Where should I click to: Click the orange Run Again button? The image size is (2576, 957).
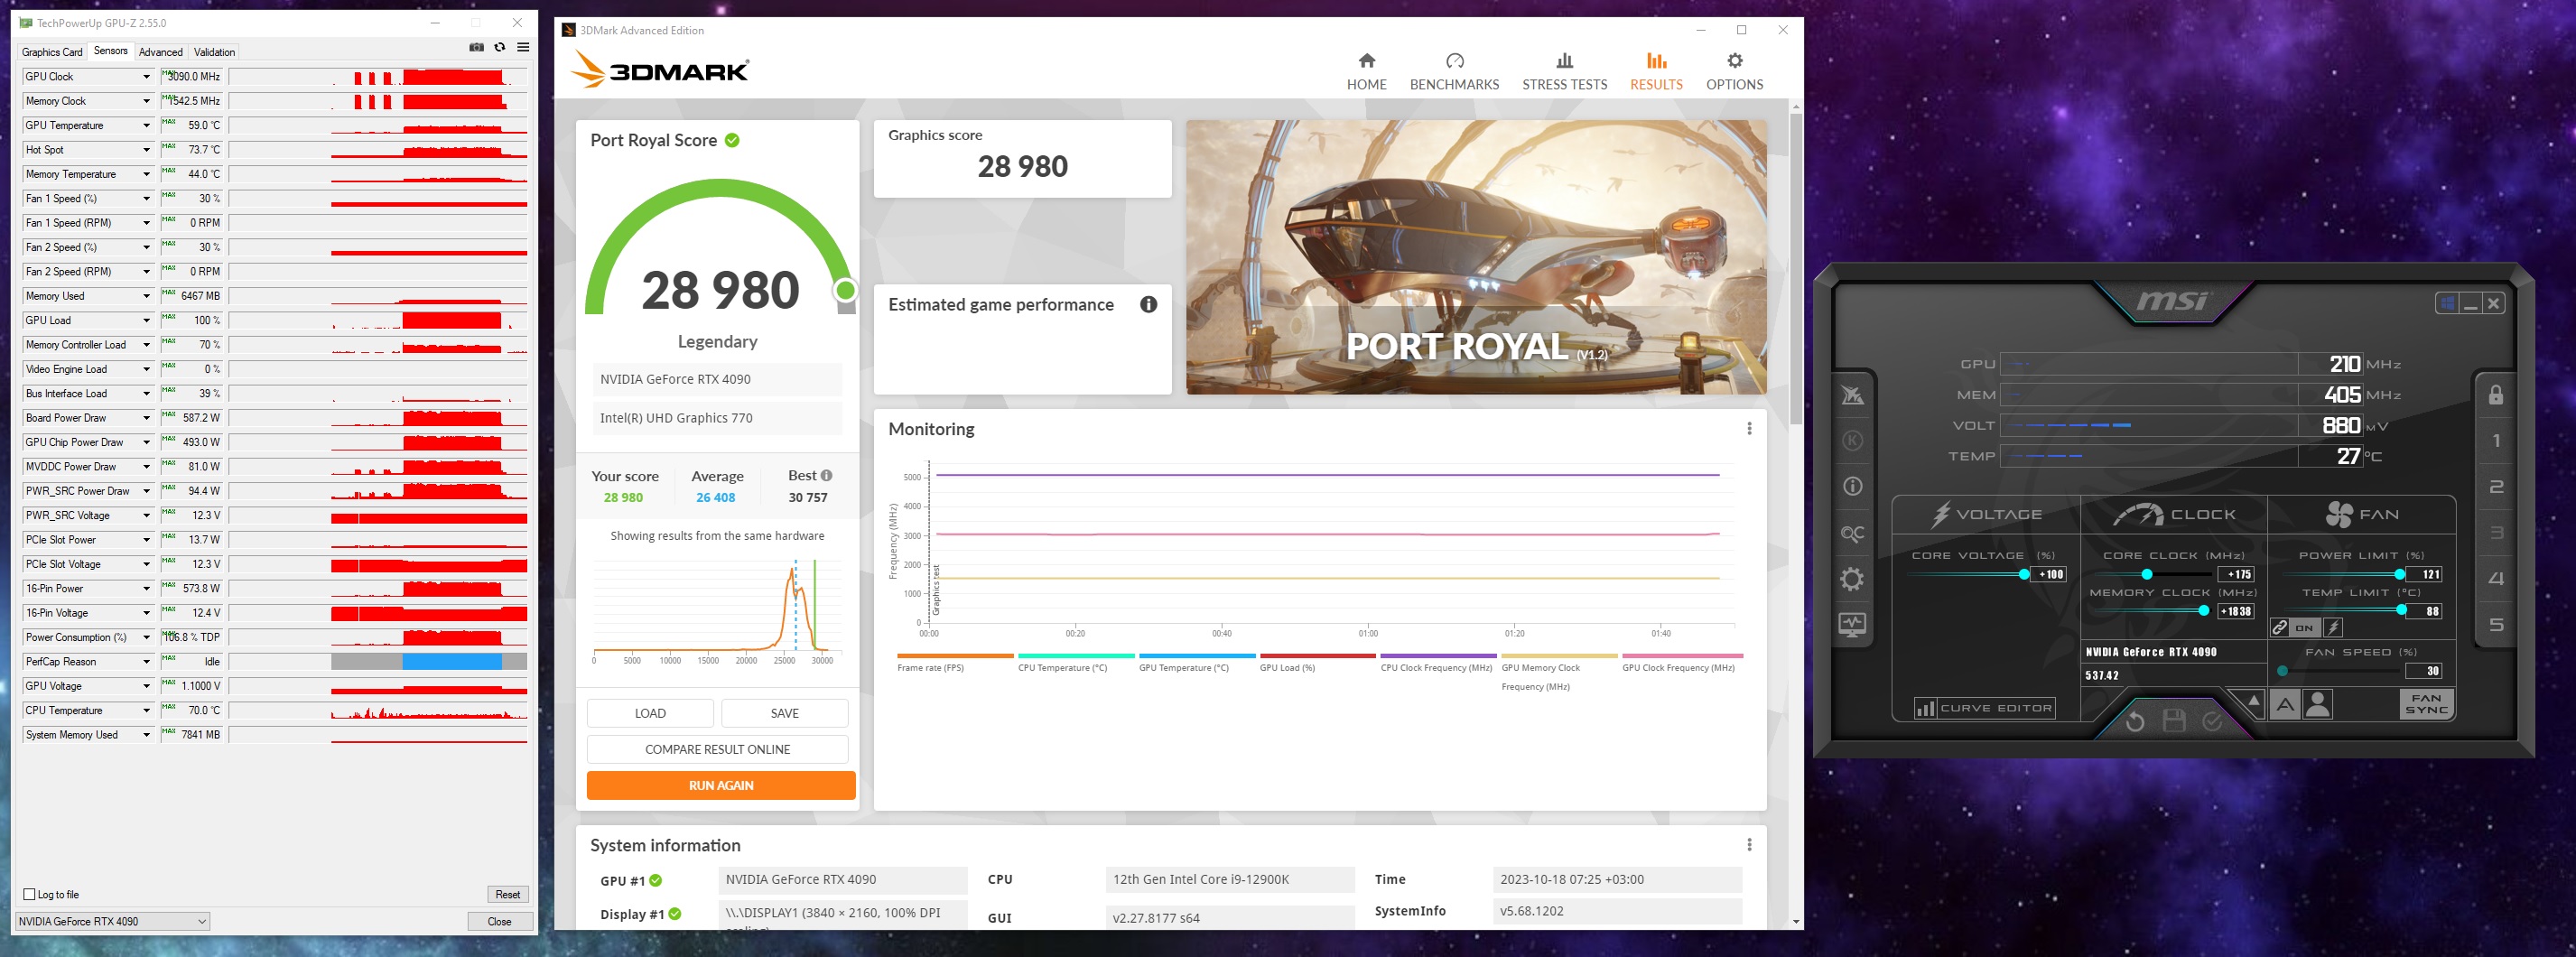(721, 785)
